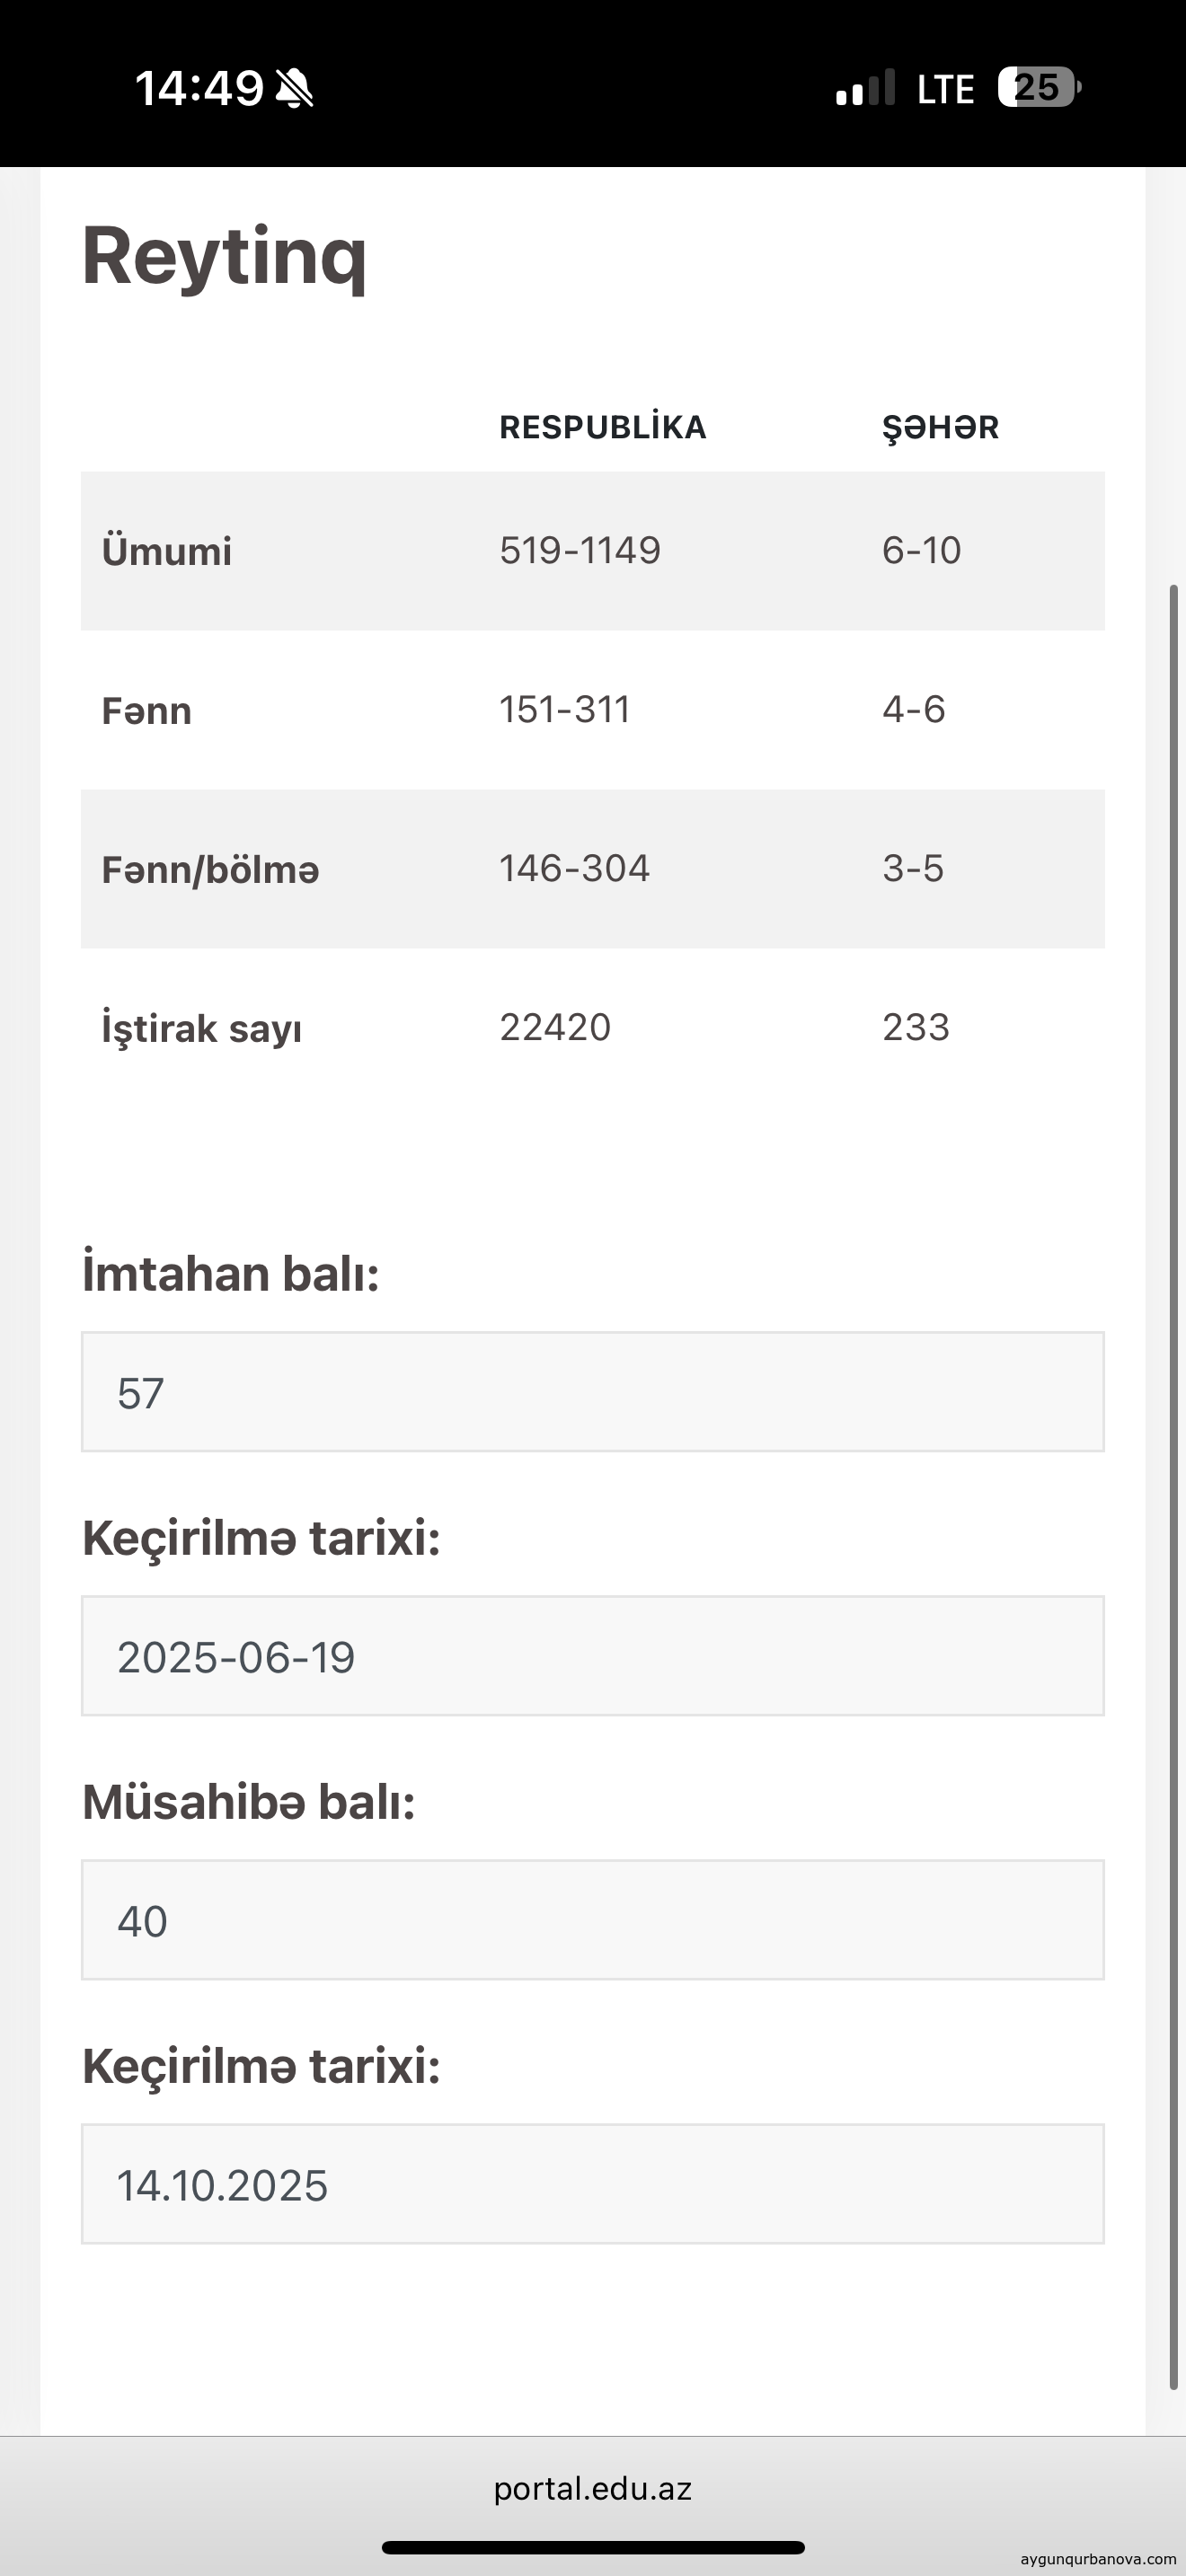Click the Reytinq page heading
This screenshot has height=2576, width=1186.
point(224,256)
